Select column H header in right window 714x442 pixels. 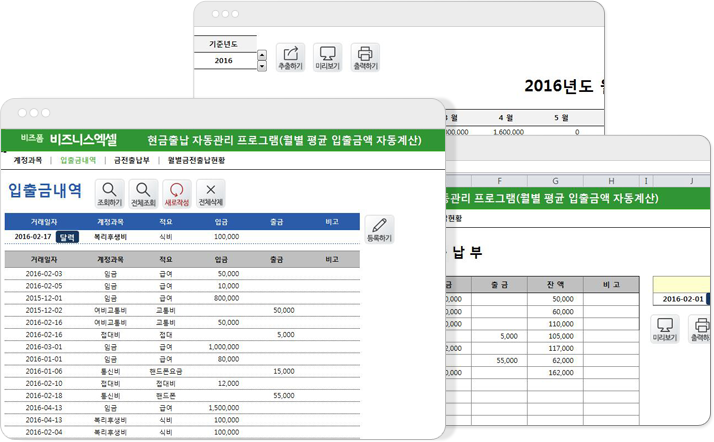point(611,181)
